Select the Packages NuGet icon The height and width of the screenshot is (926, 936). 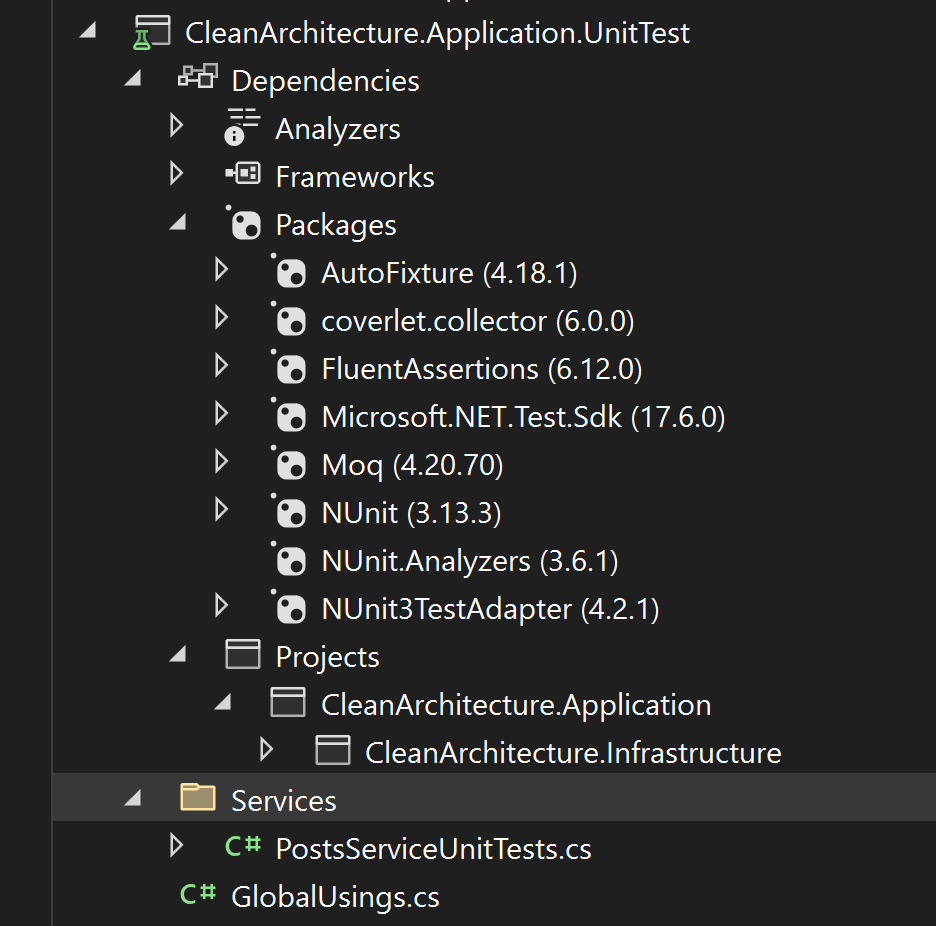244,223
